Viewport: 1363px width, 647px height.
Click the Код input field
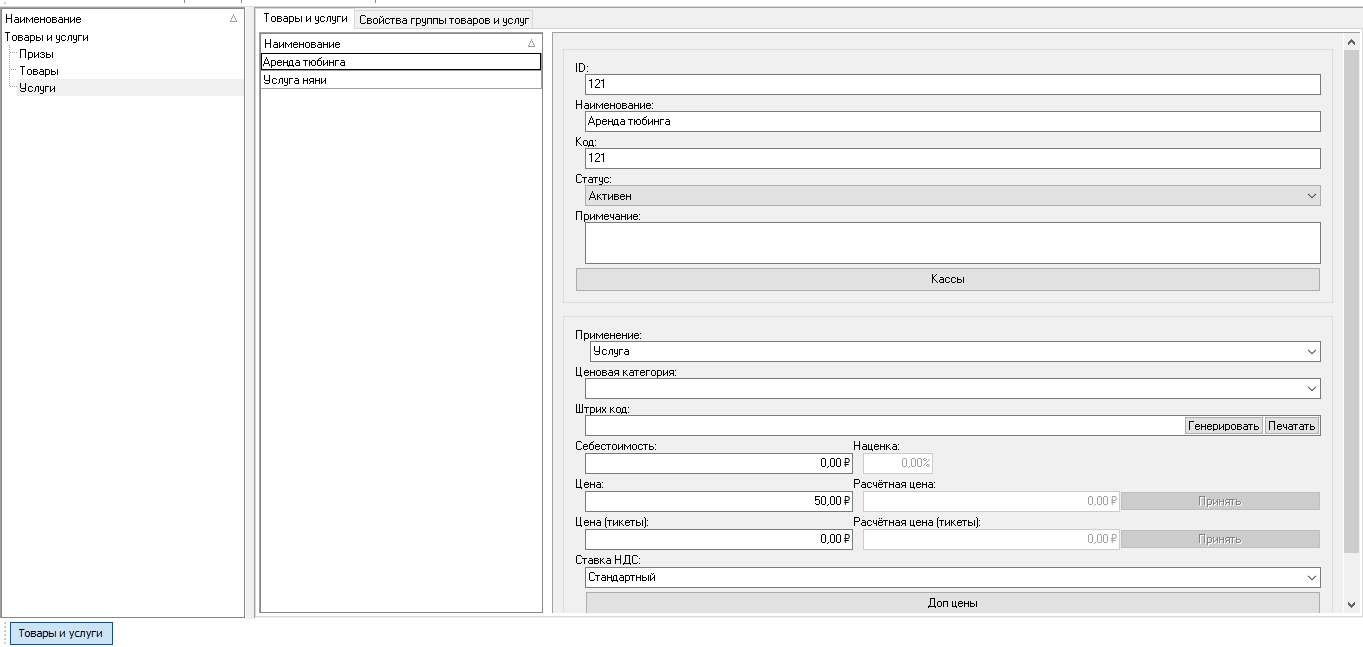tap(952, 158)
